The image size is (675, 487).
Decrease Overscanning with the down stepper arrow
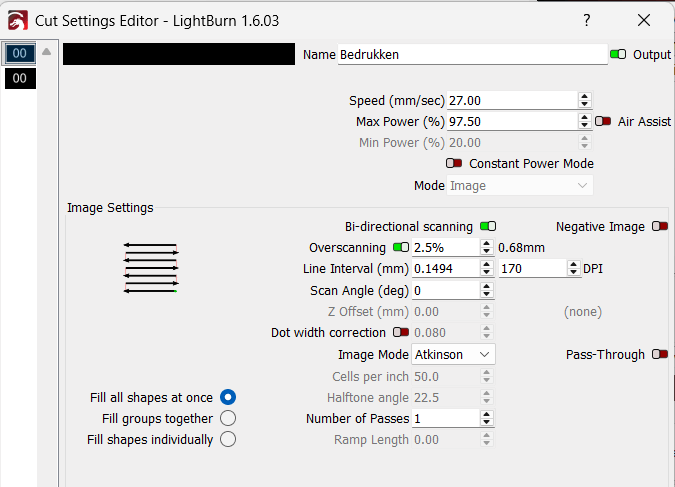(x=486, y=252)
